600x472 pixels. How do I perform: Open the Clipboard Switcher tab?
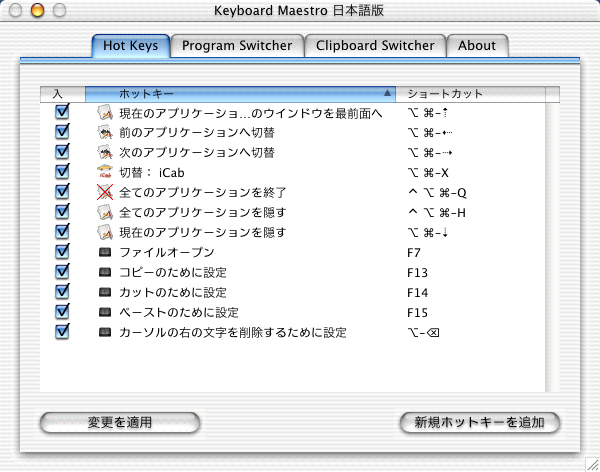point(375,46)
